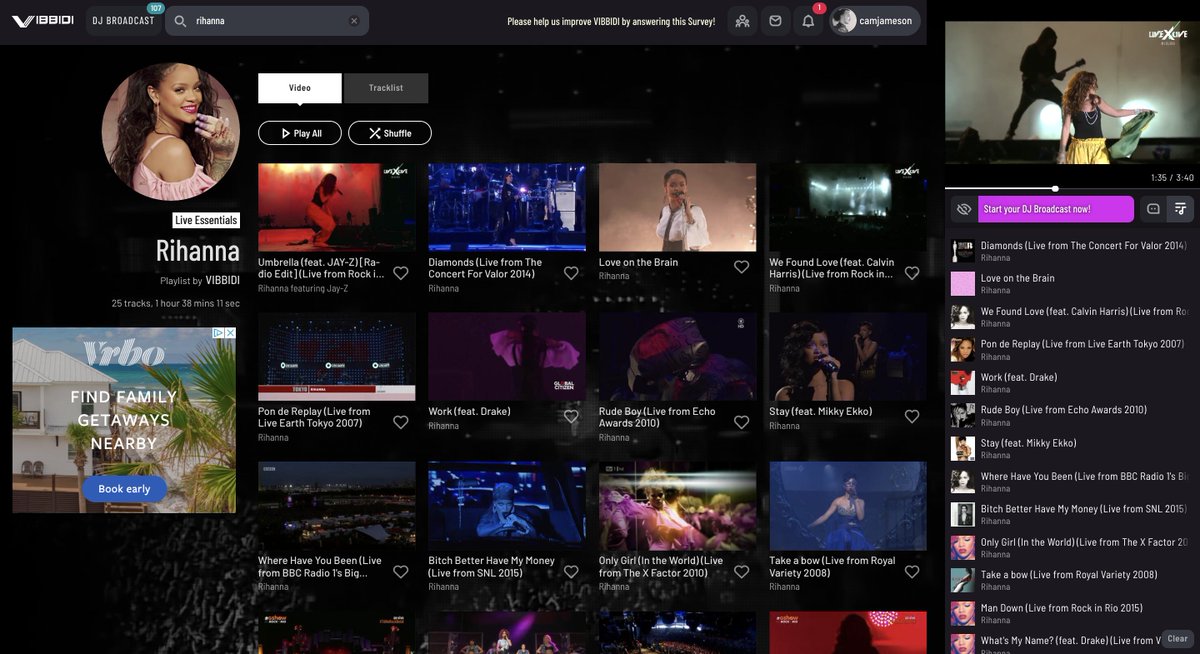Open Rihanna's circular profile photo
The height and width of the screenshot is (654, 1200).
point(171,132)
